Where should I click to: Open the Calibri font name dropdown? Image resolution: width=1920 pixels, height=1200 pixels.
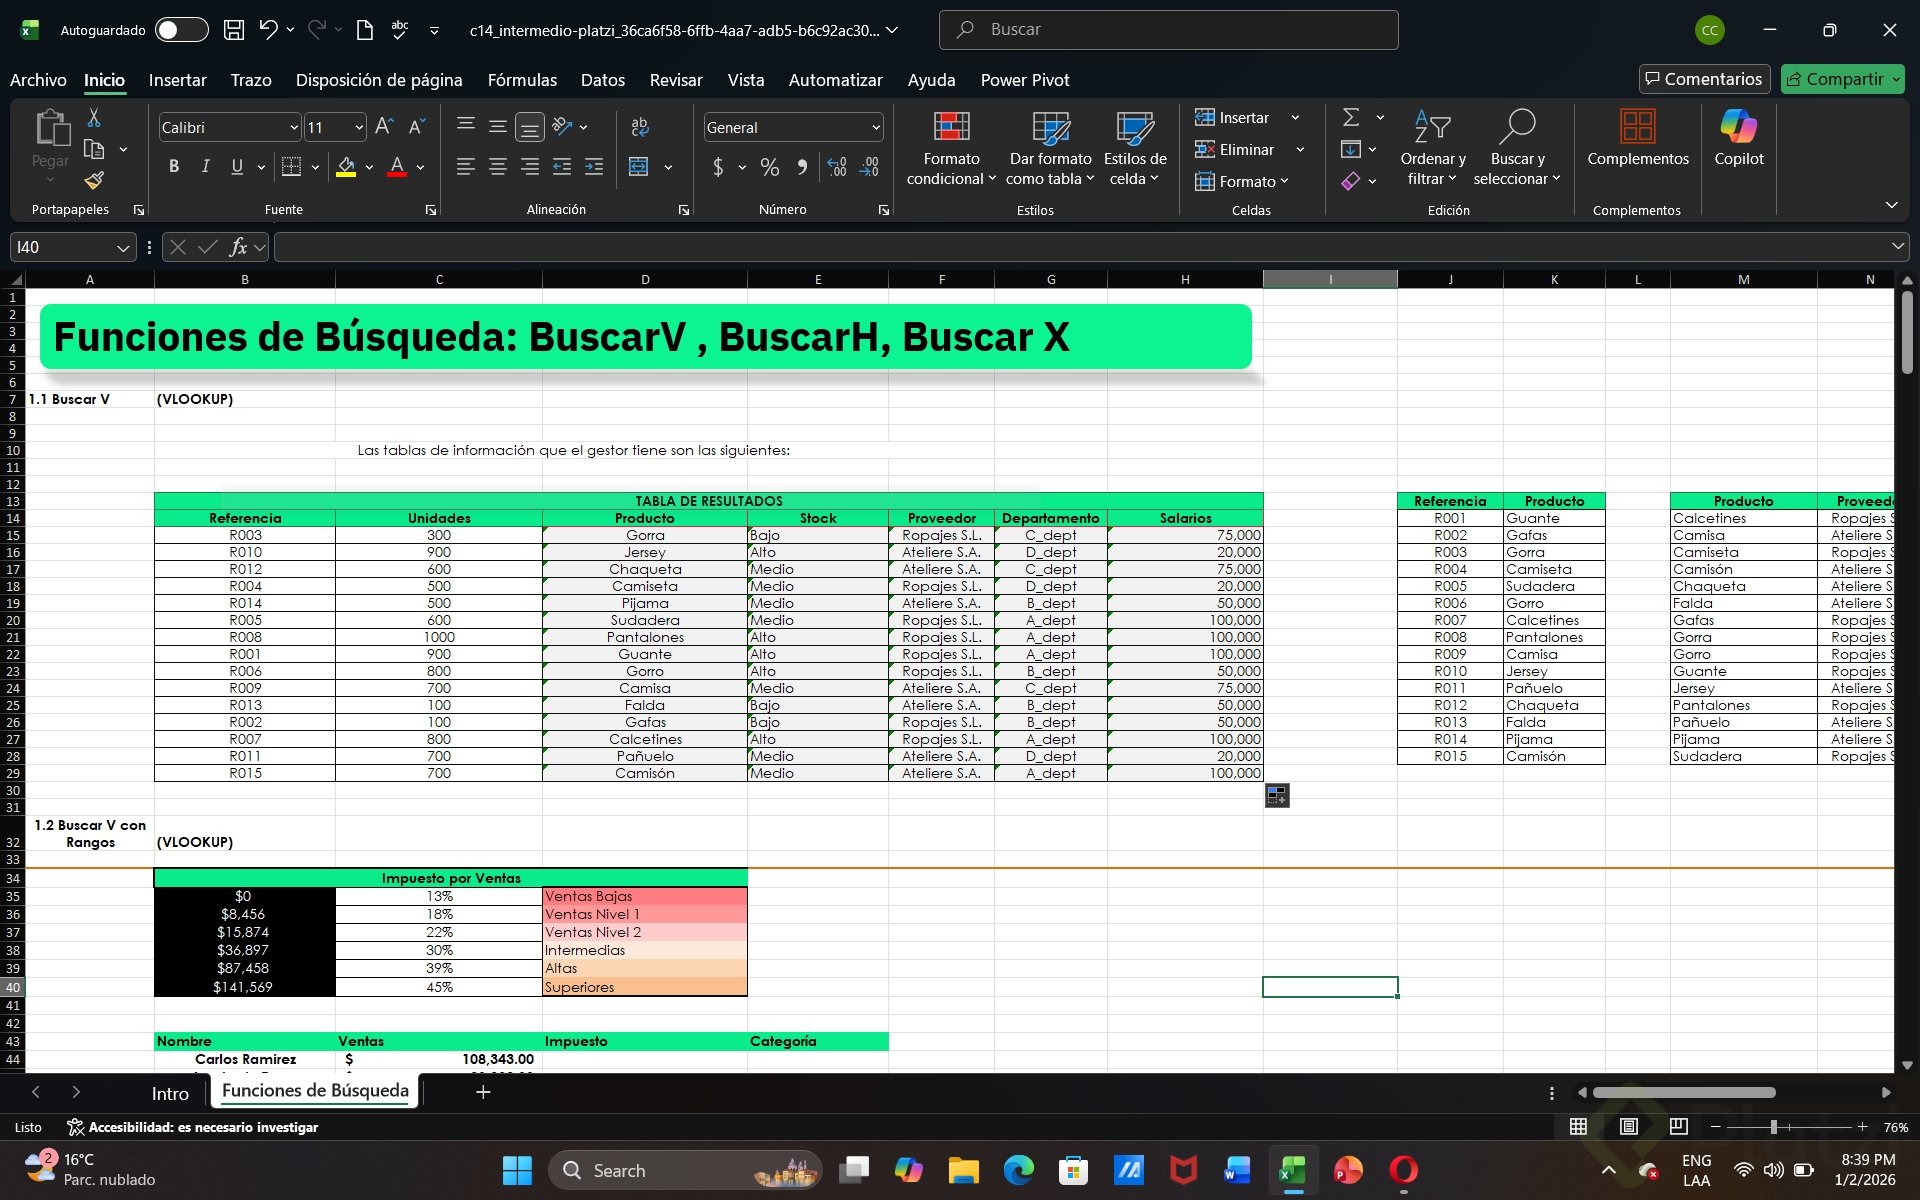(x=293, y=128)
